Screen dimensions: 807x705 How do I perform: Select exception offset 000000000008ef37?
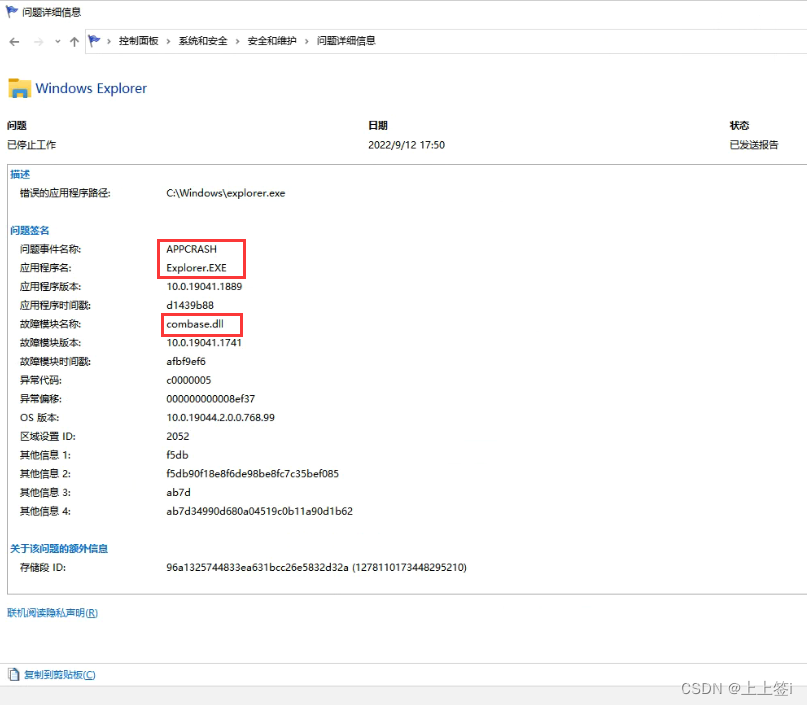210,399
